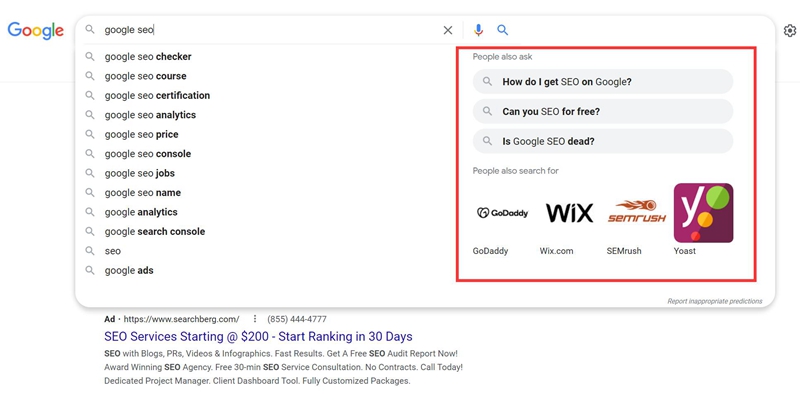Image resolution: width=800 pixels, height=404 pixels.
Task: Open settings via the gear icon
Action: pyautogui.click(x=790, y=31)
